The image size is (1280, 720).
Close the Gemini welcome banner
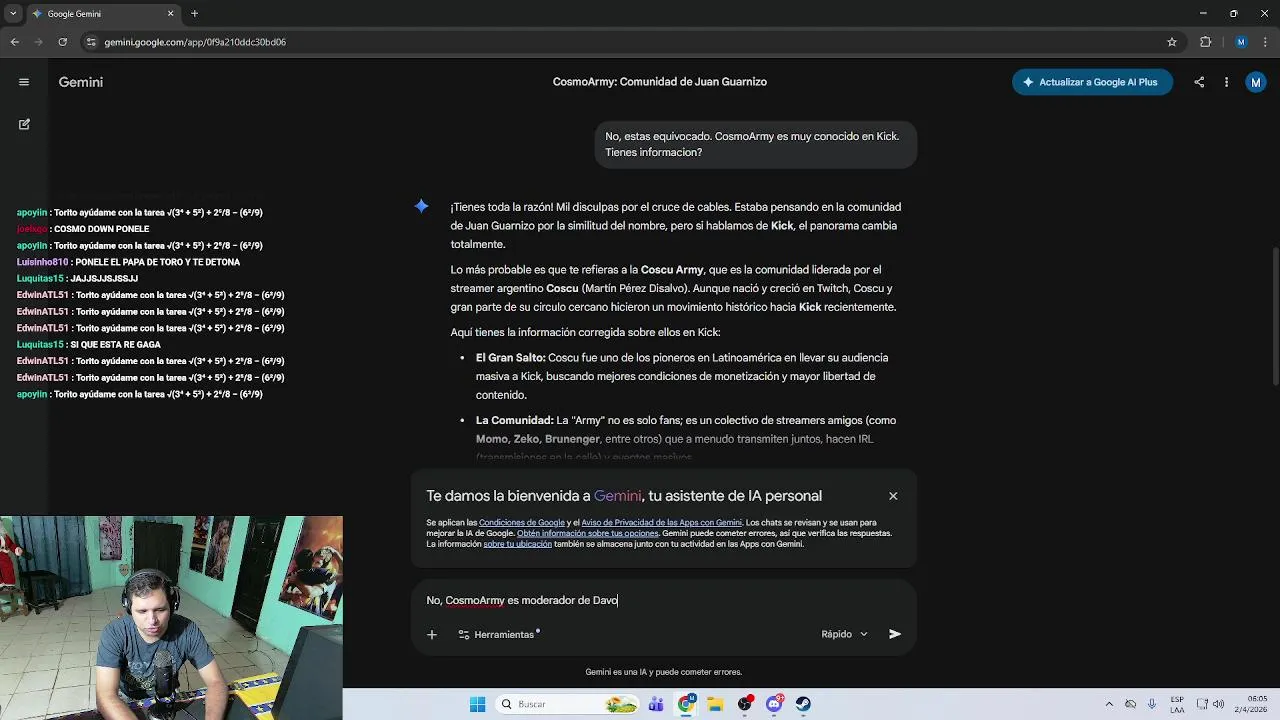click(x=893, y=496)
